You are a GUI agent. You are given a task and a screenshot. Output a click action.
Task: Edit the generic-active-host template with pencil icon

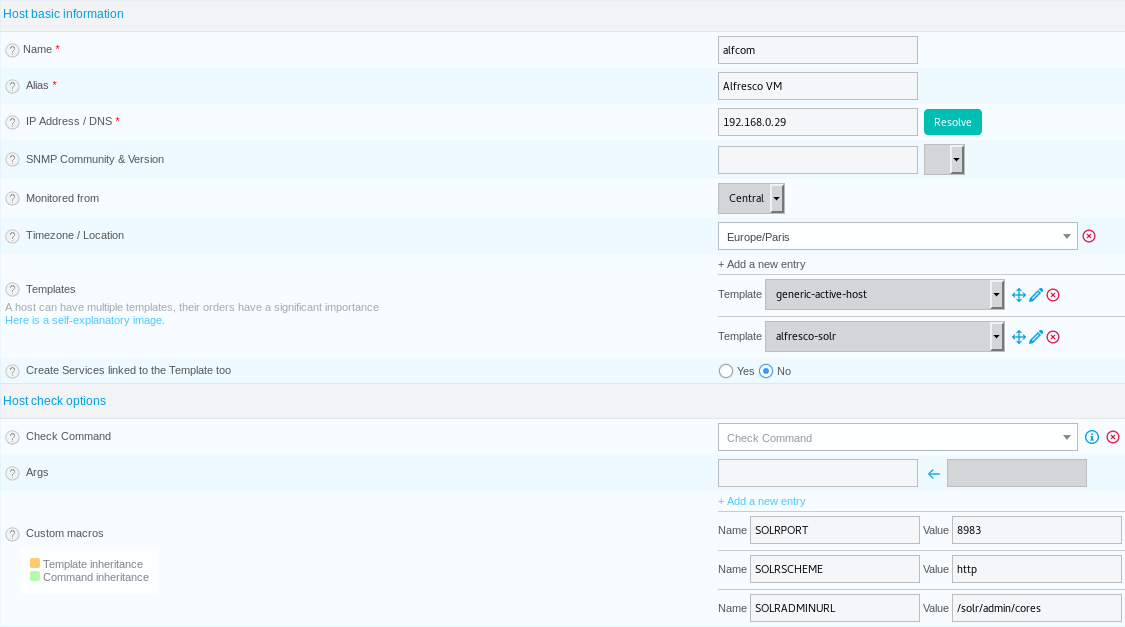coord(1035,295)
